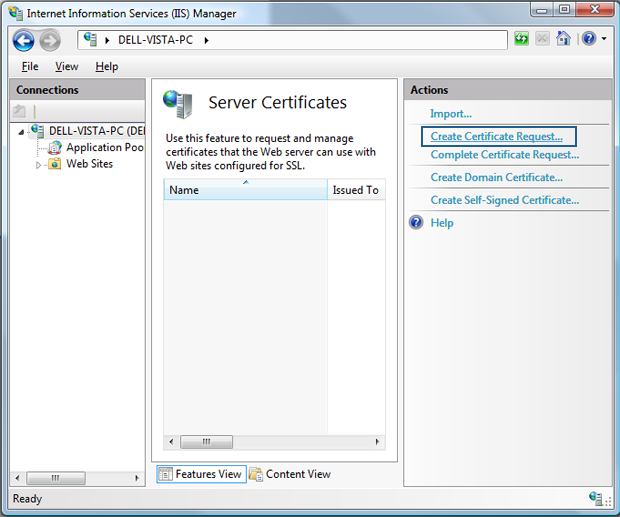The width and height of the screenshot is (620, 517).
Task: Open the Help toolbar dropdown arrow
Action: click(604, 40)
